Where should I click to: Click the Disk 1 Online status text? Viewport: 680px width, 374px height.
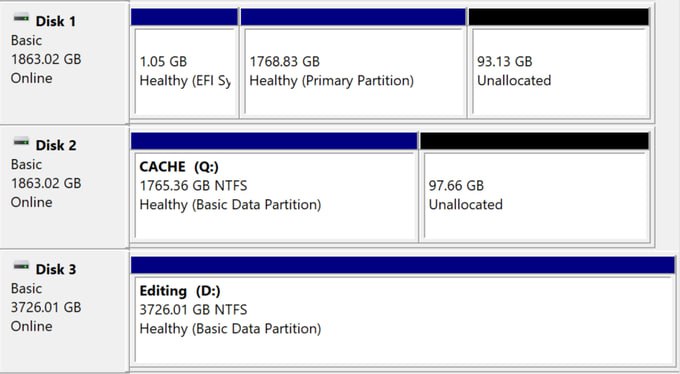(32, 78)
